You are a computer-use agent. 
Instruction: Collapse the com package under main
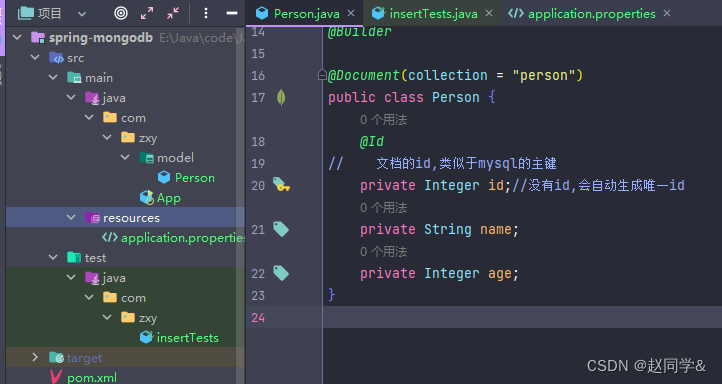(x=89, y=117)
